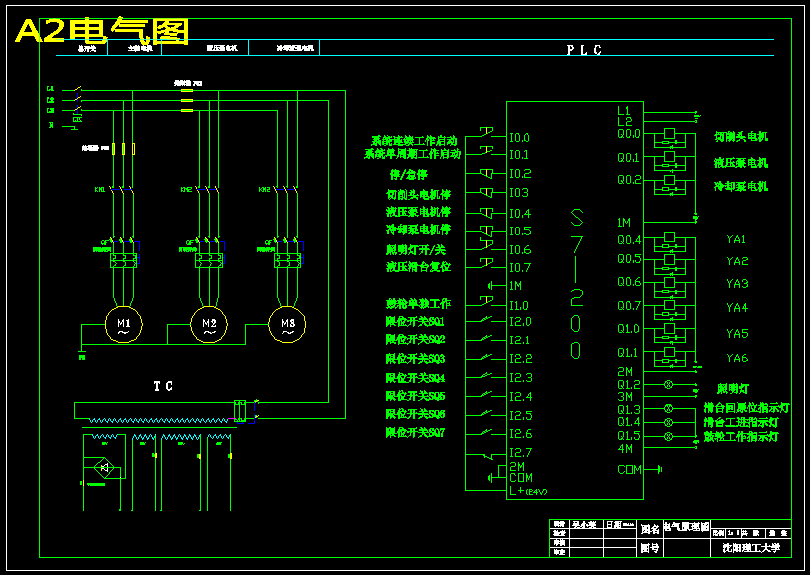Select the Q1.3 indicator lamp symbol
The width and height of the screenshot is (810, 575).
[x=668, y=409]
